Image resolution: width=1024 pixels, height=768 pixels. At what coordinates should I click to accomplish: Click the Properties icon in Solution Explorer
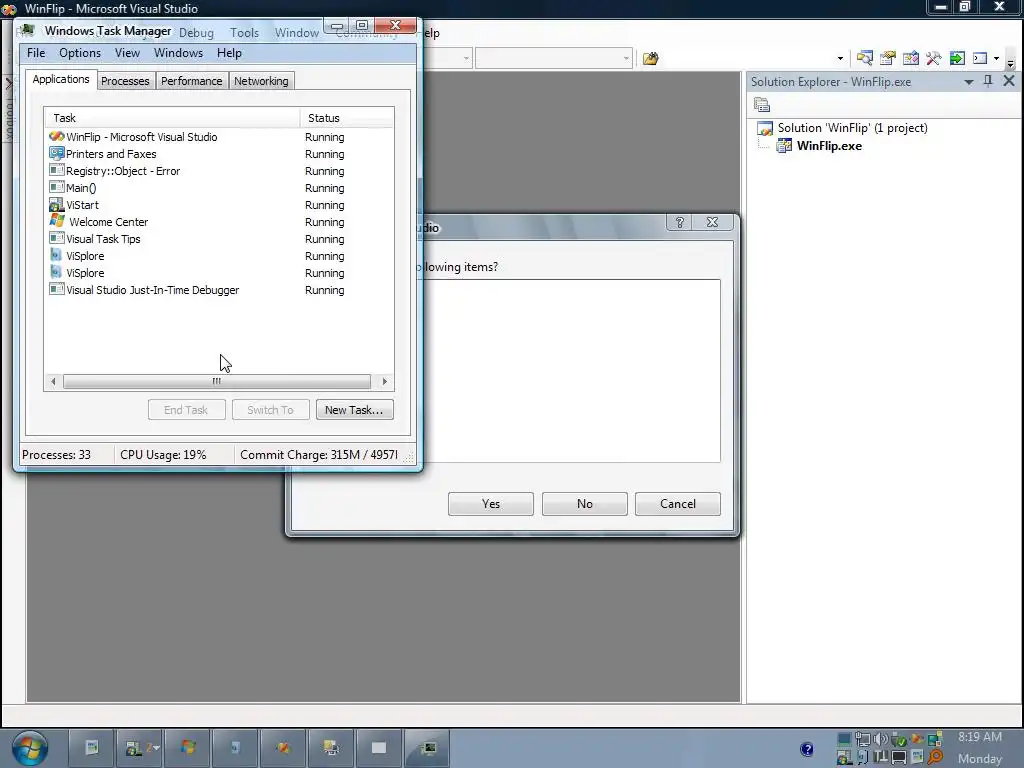(761, 104)
